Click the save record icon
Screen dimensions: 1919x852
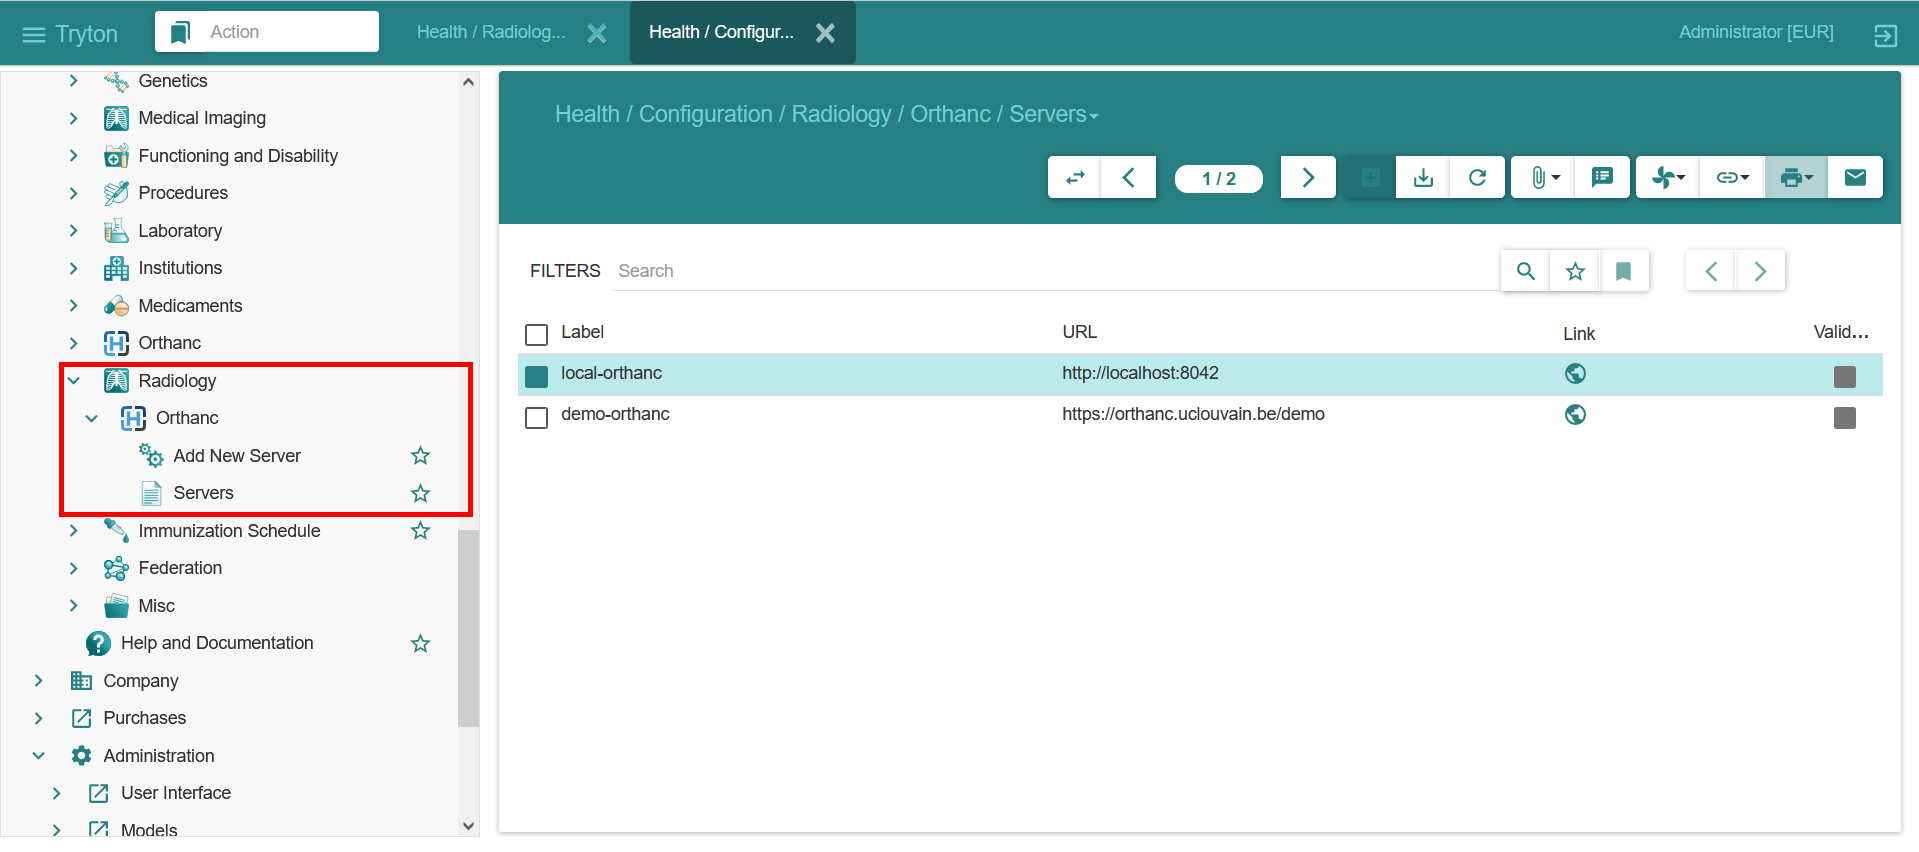[x=1423, y=177]
